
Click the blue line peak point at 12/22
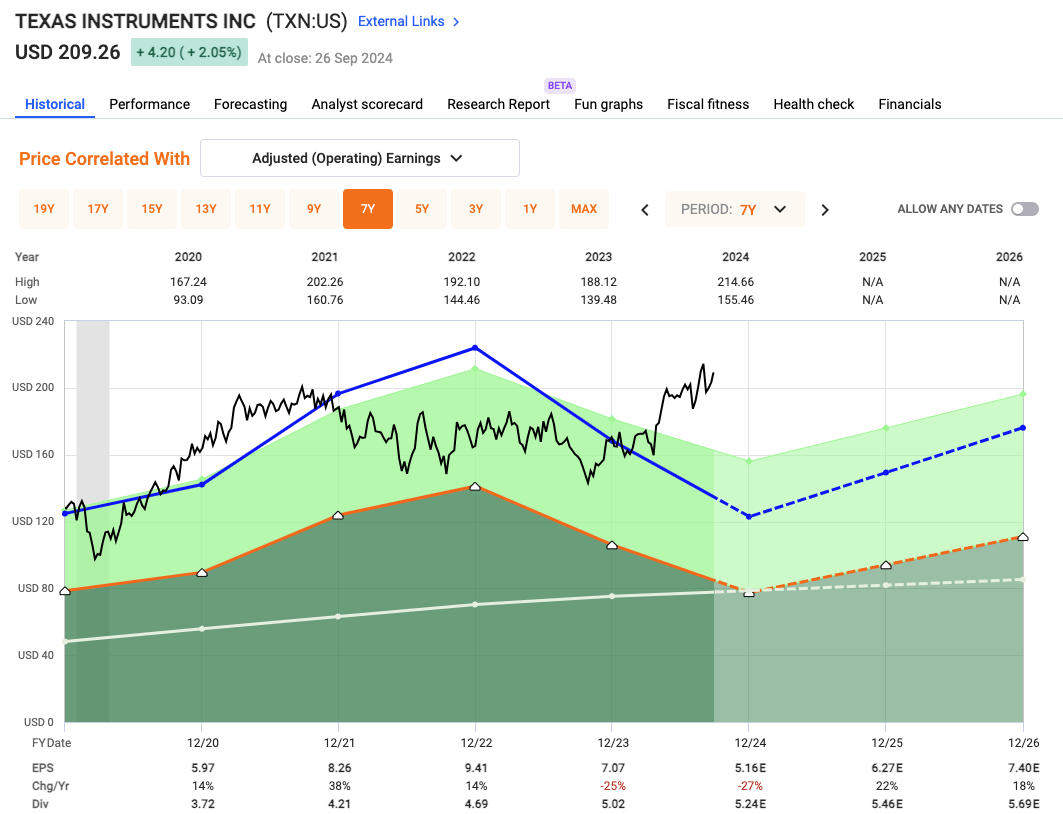tap(475, 348)
